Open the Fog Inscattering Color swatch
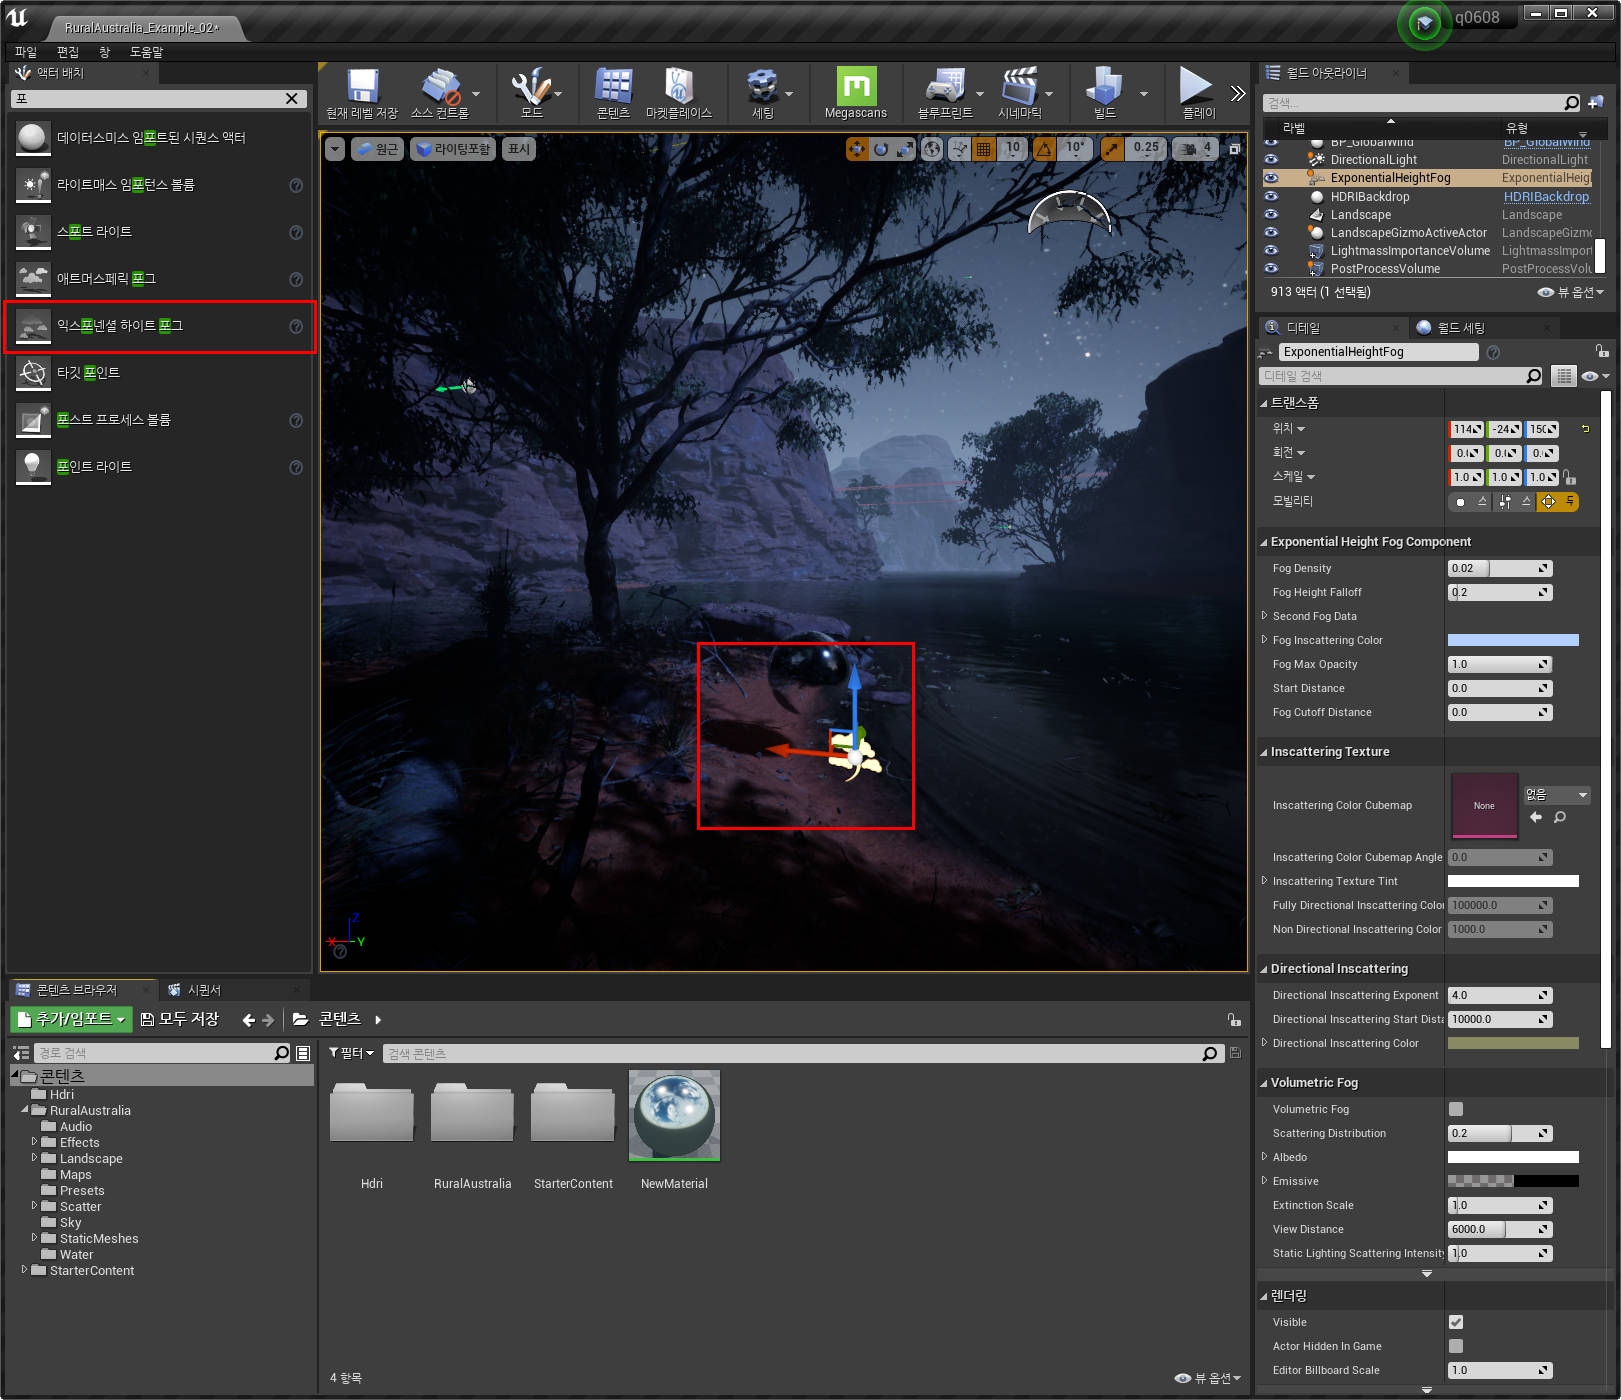This screenshot has width=1621, height=1400. pos(1513,640)
